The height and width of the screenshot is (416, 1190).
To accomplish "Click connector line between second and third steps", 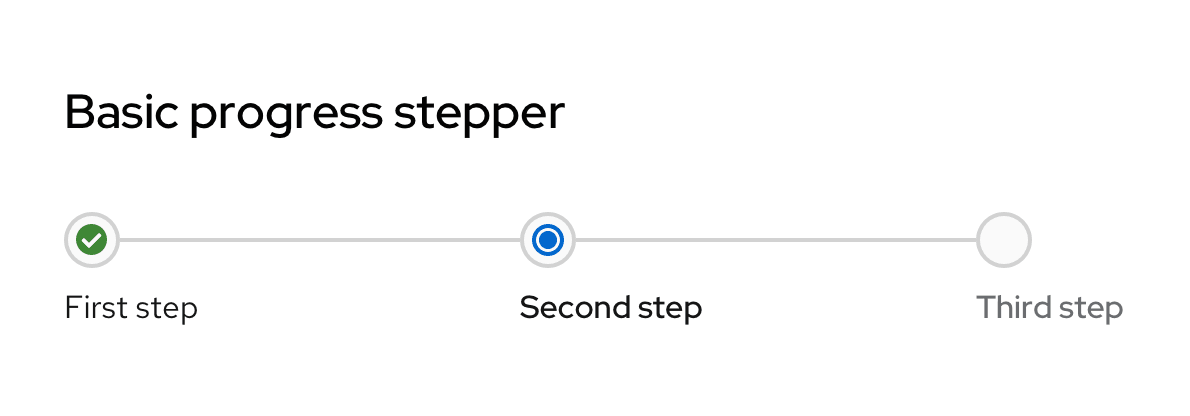I will coord(775,240).
